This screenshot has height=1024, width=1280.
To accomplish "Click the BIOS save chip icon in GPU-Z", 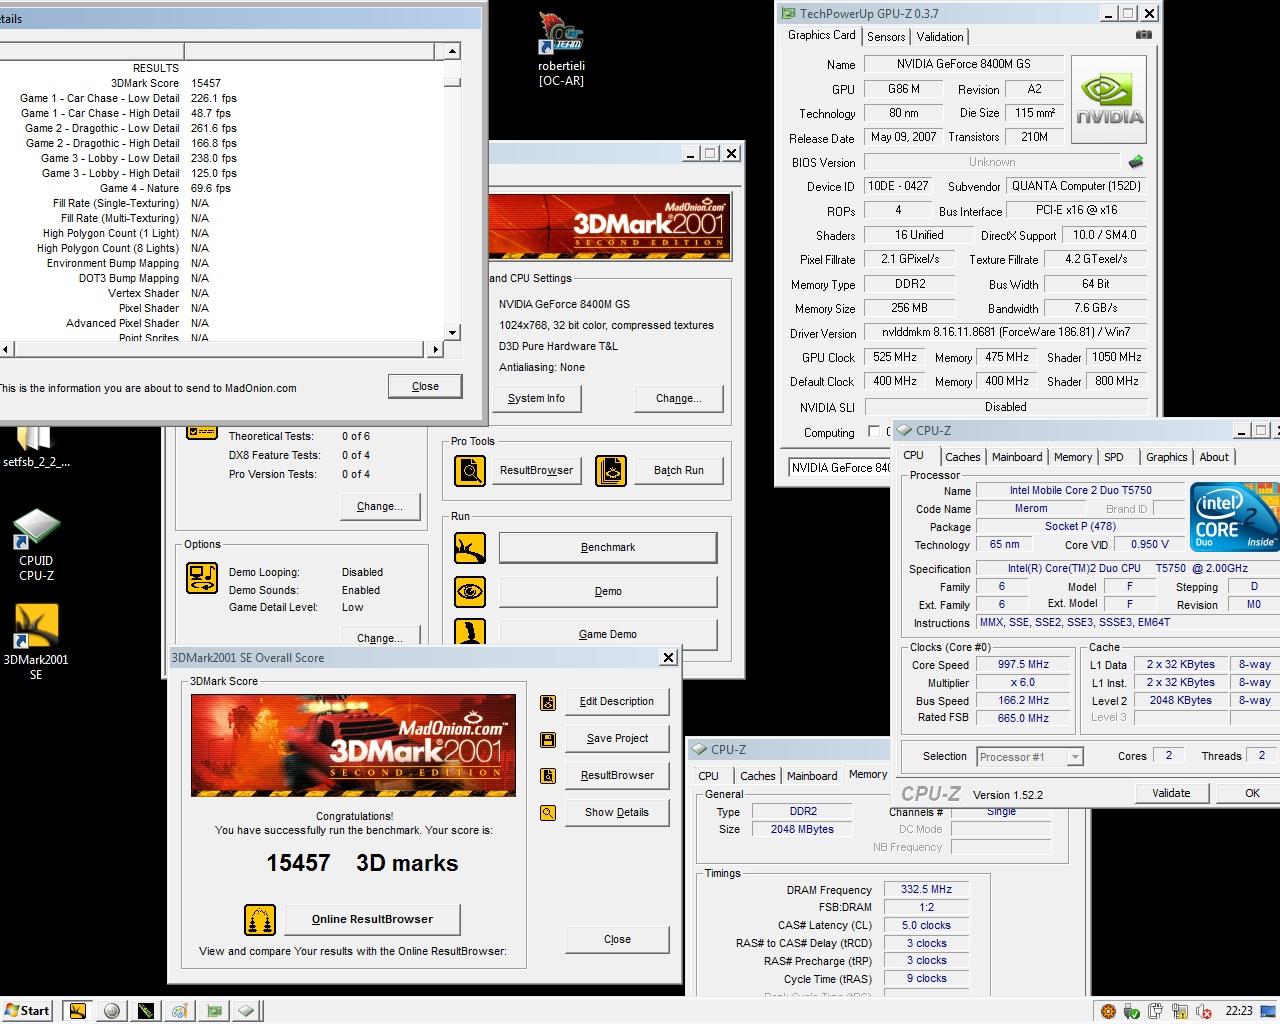I will [1136, 161].
